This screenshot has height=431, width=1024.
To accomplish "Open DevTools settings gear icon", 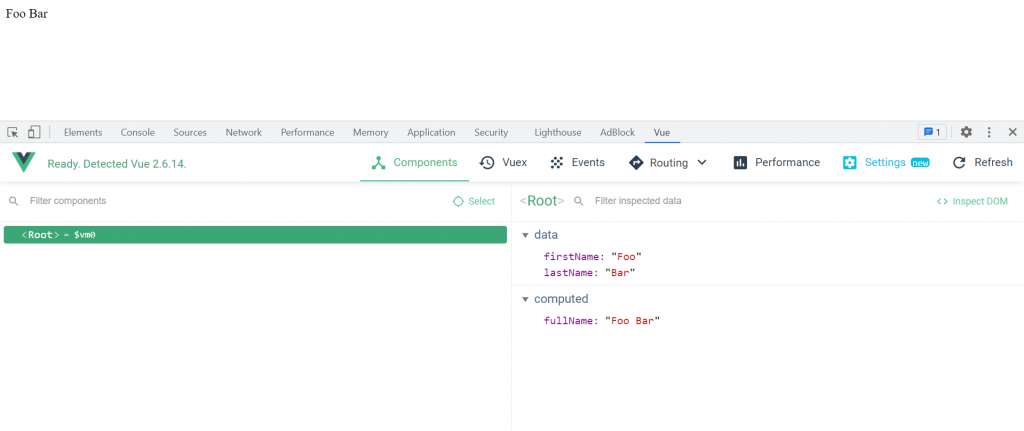I will (966, 132).
